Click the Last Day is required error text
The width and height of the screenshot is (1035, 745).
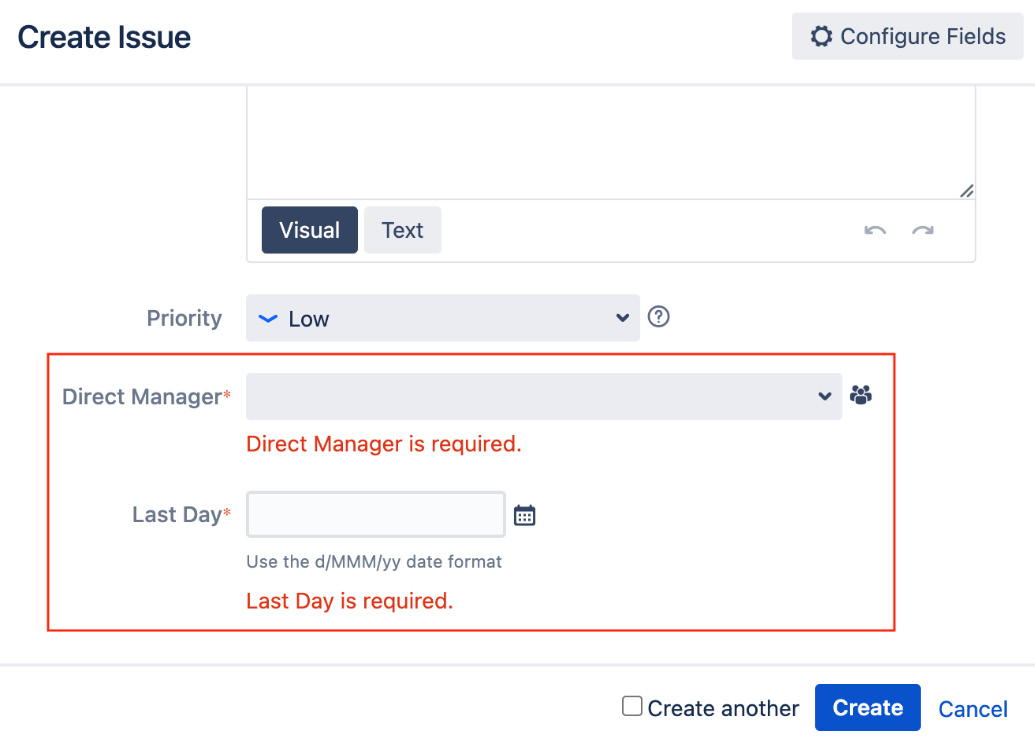pos(347,600)
